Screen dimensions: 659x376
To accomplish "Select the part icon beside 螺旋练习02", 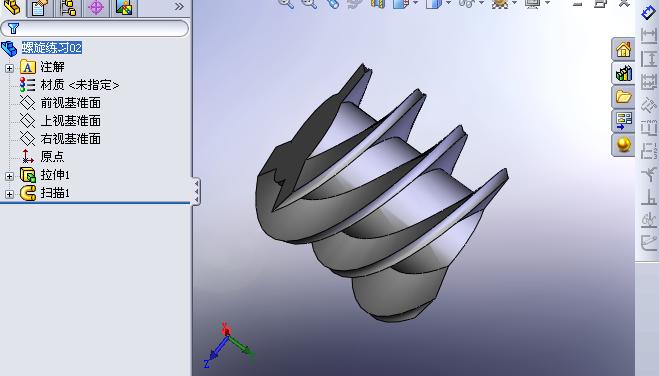I will click(10, 48).
